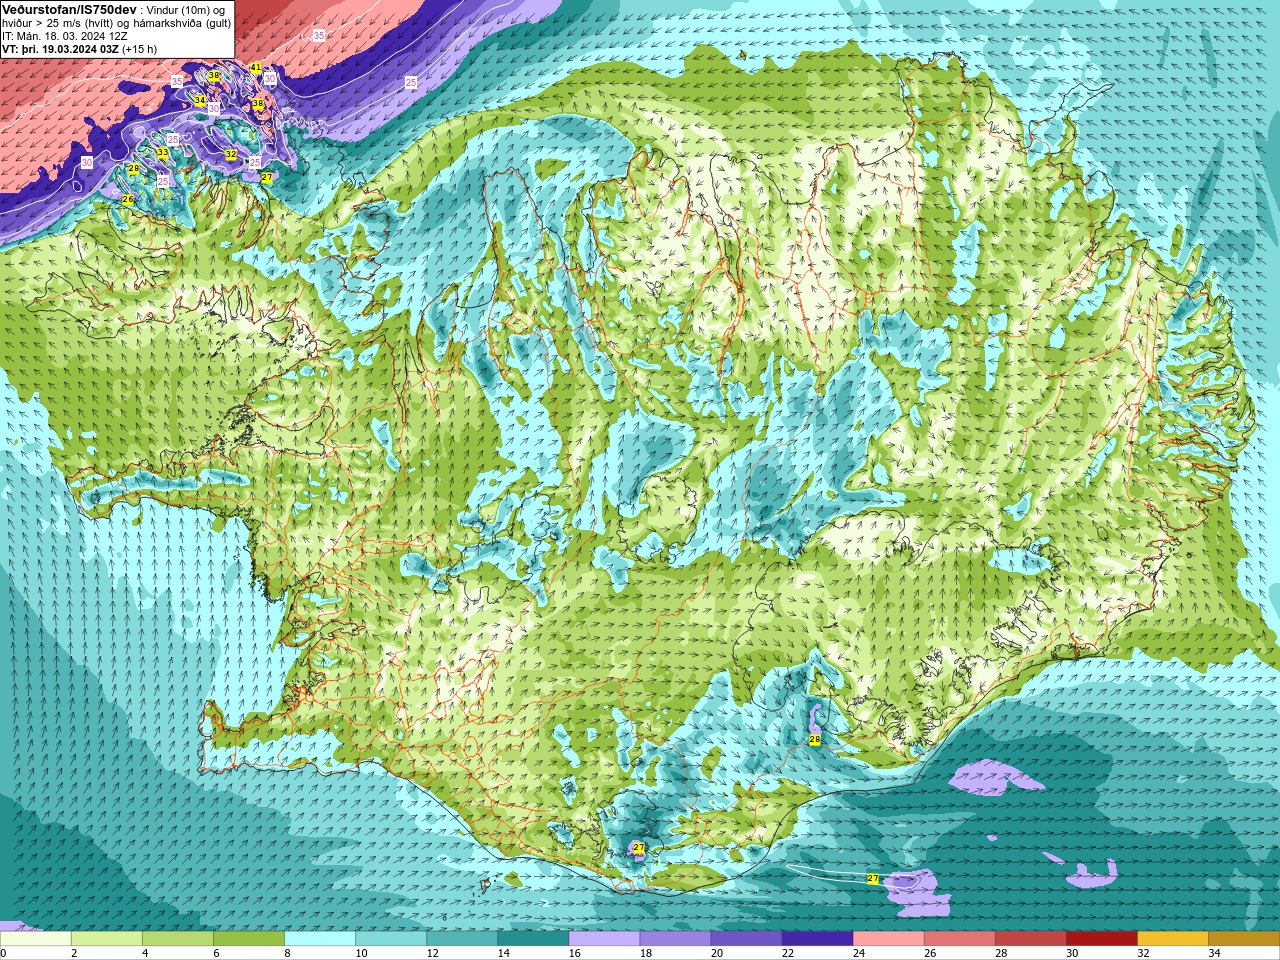Click the "IT: Mán. 18. 03. 2024 12Z" line

pyautogui.click(x=65, y=36)
